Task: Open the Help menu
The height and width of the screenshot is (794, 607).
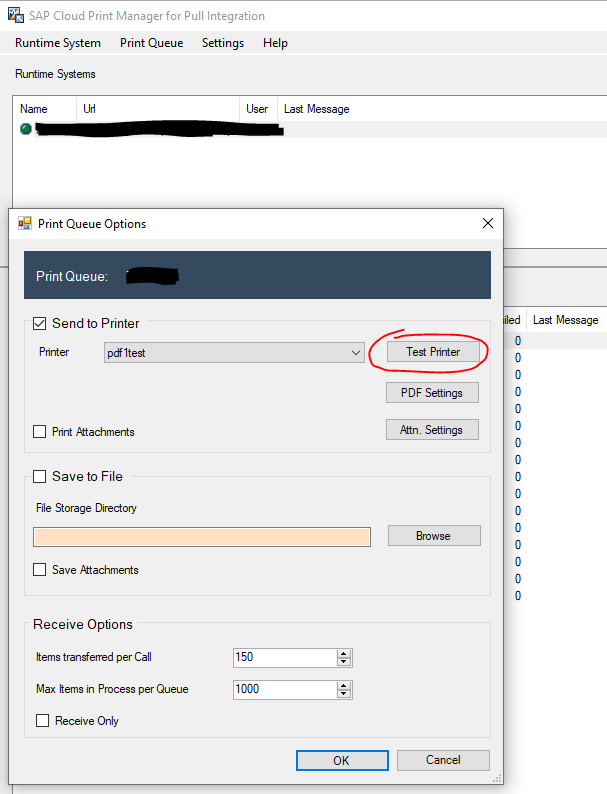Action: tap(275, 43)
